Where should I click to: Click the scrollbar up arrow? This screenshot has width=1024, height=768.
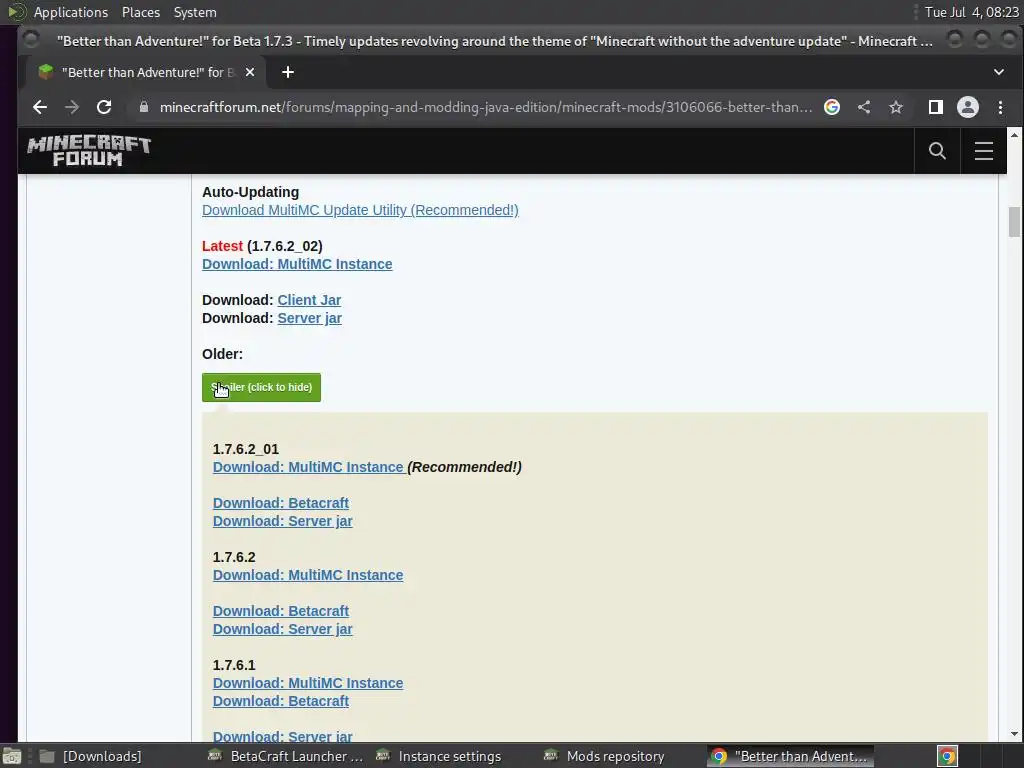[1014, 135]
